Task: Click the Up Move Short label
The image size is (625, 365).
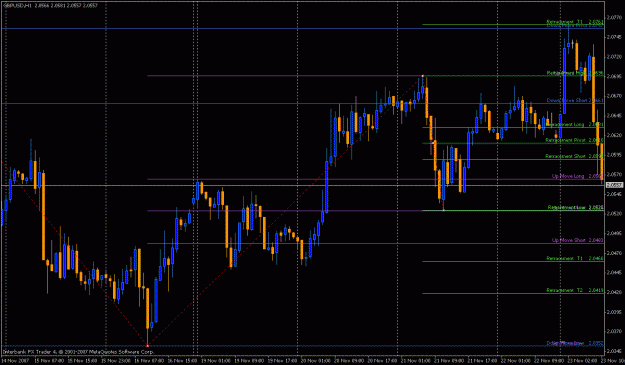Action: point(578,240)
